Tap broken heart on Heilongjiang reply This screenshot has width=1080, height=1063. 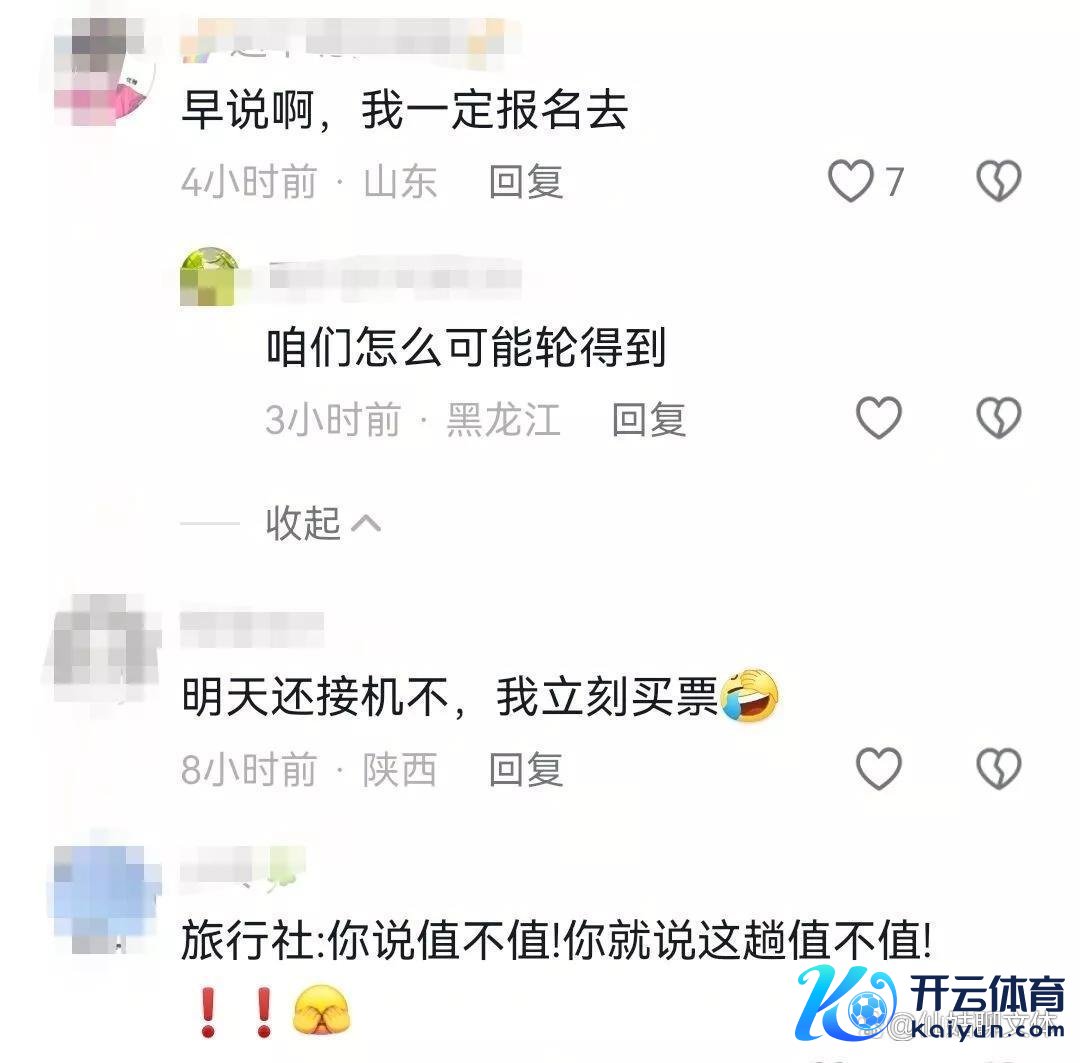[x=999, y=417]
